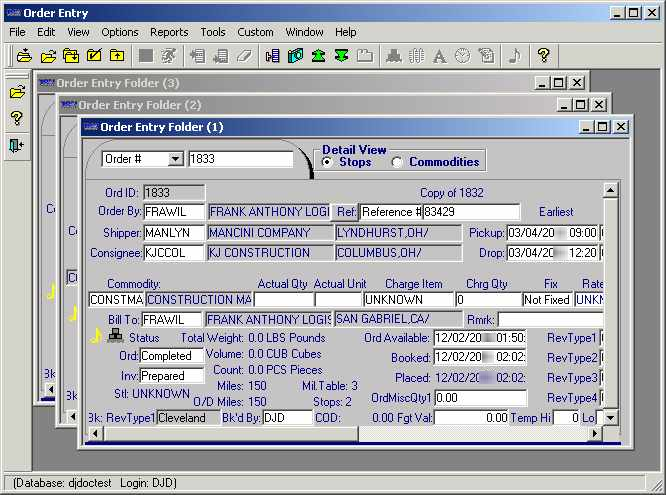
Task: Open the Tools menu
Action: (213, 32)
